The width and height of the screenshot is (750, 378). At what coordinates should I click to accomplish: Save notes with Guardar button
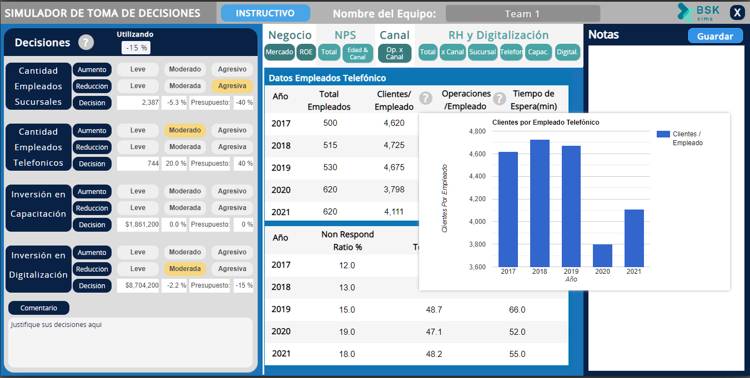(715, 36)
